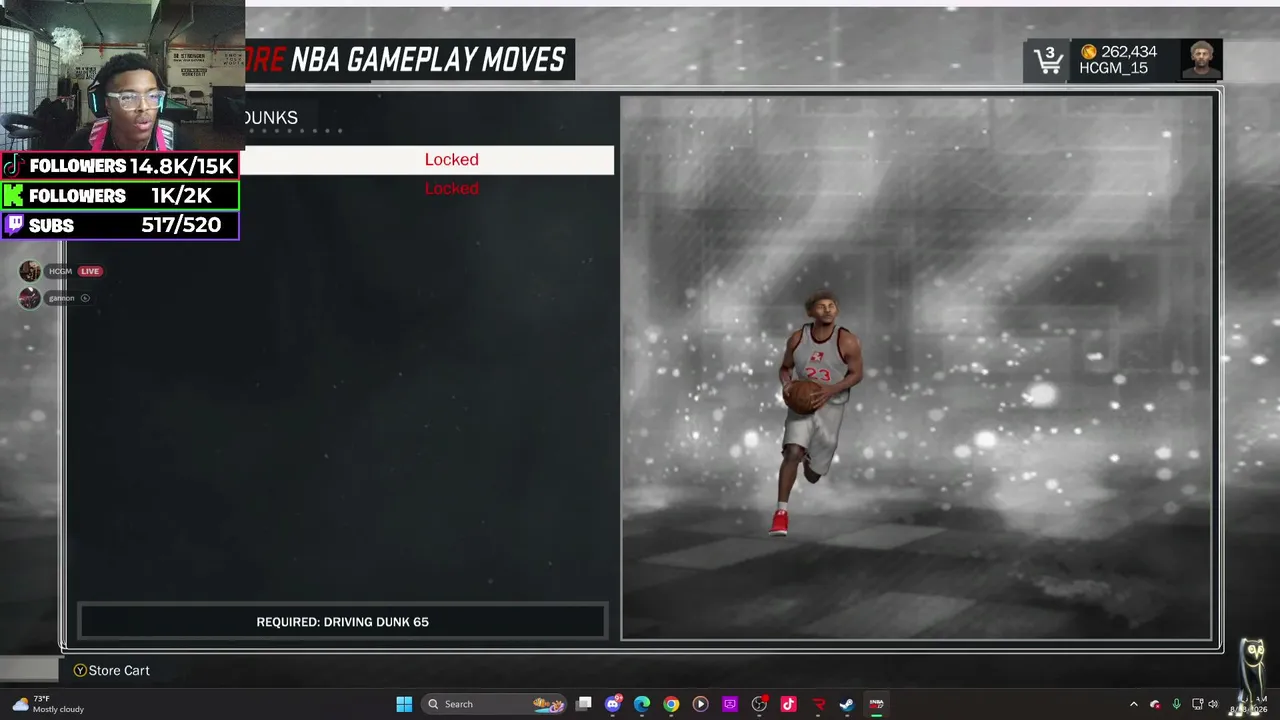Viewport: 1280px width, 720px height.
Task: Click the Required Driving Dunk 65 box
Action: tap(343, 621)
